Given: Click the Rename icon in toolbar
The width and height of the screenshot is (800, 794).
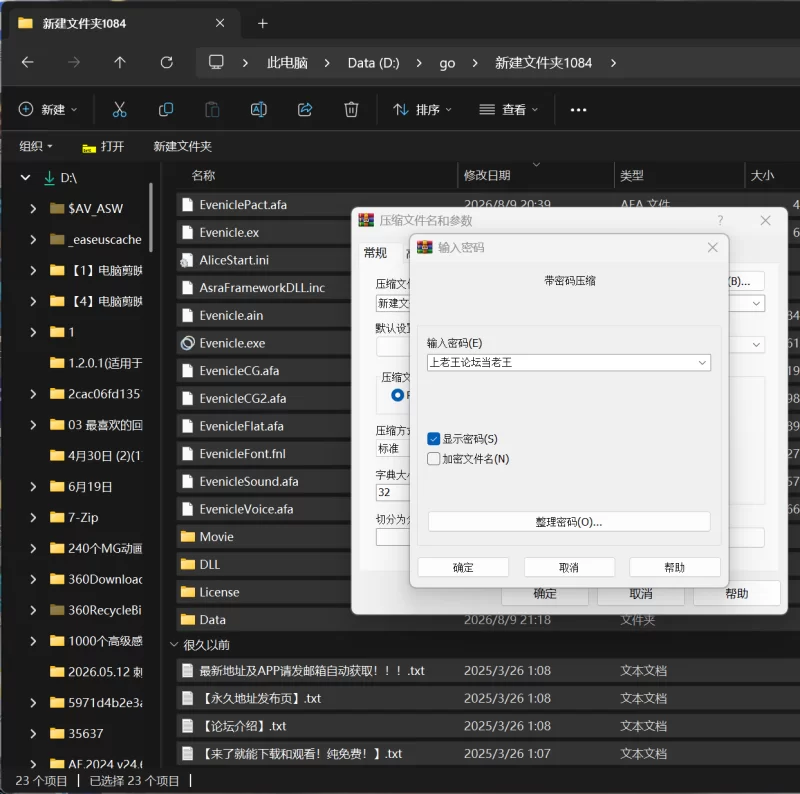Looking at the screenshot, I should coord(259,109).
